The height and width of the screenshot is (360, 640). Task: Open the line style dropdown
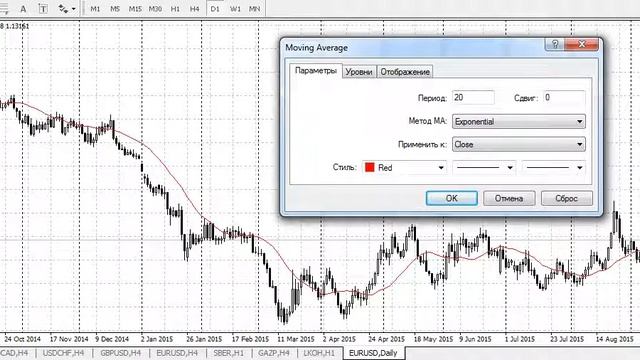pos(484,168)
